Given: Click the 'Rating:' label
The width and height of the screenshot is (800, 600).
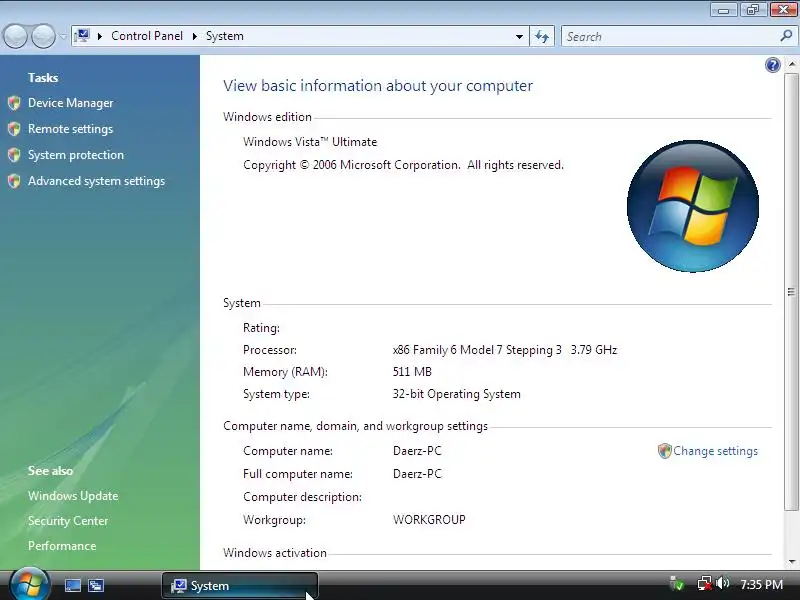Looking at the screenshot, I should coord(261,328).
